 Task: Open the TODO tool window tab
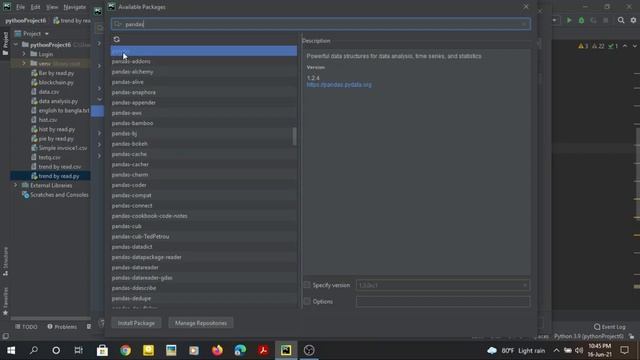pos(26,327)
